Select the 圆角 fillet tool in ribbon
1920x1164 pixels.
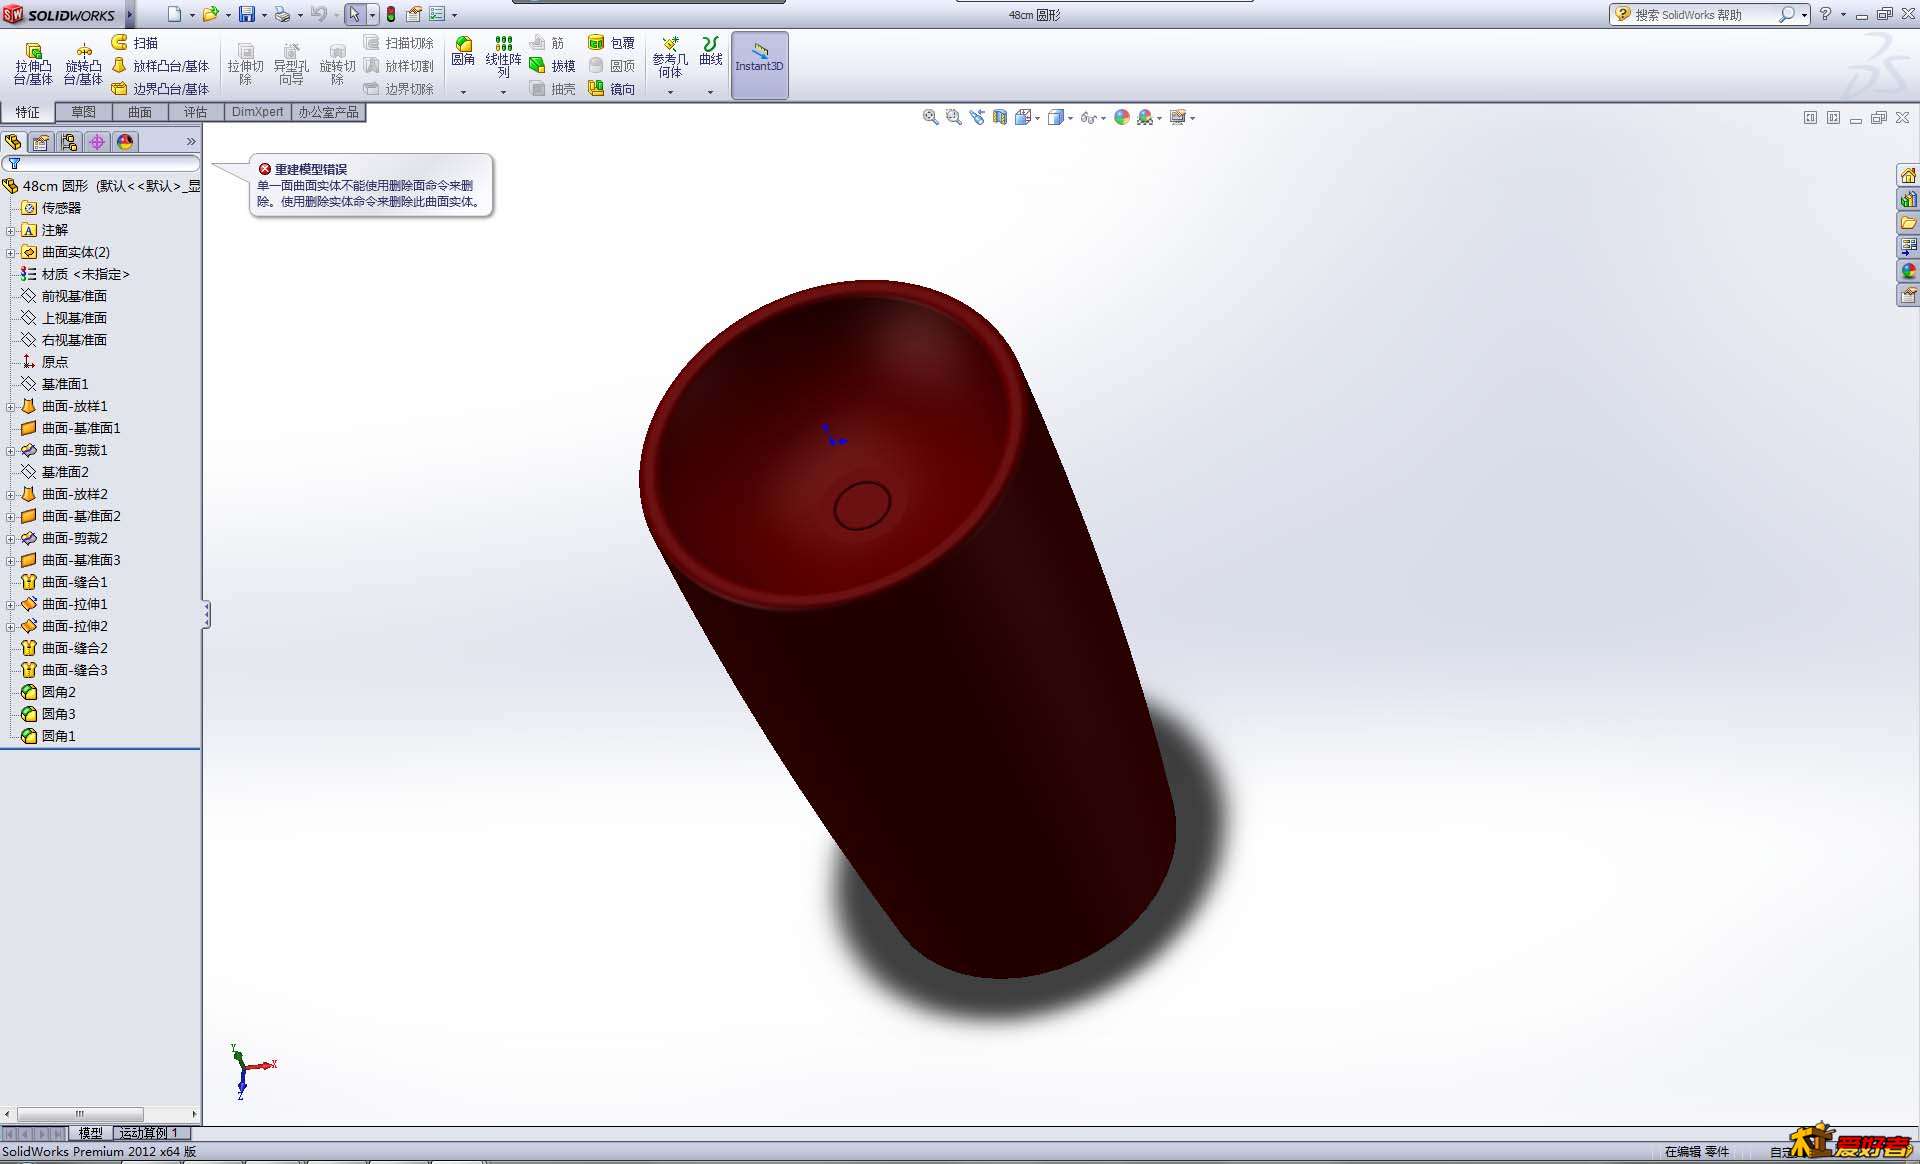(x=463, y=51)
